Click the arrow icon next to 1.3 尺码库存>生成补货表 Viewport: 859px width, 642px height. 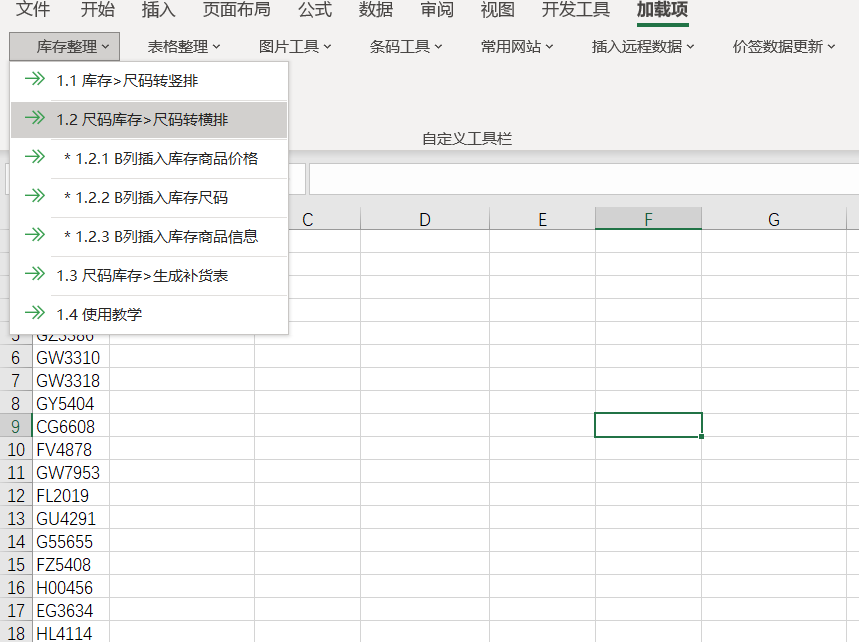(35, 274)
